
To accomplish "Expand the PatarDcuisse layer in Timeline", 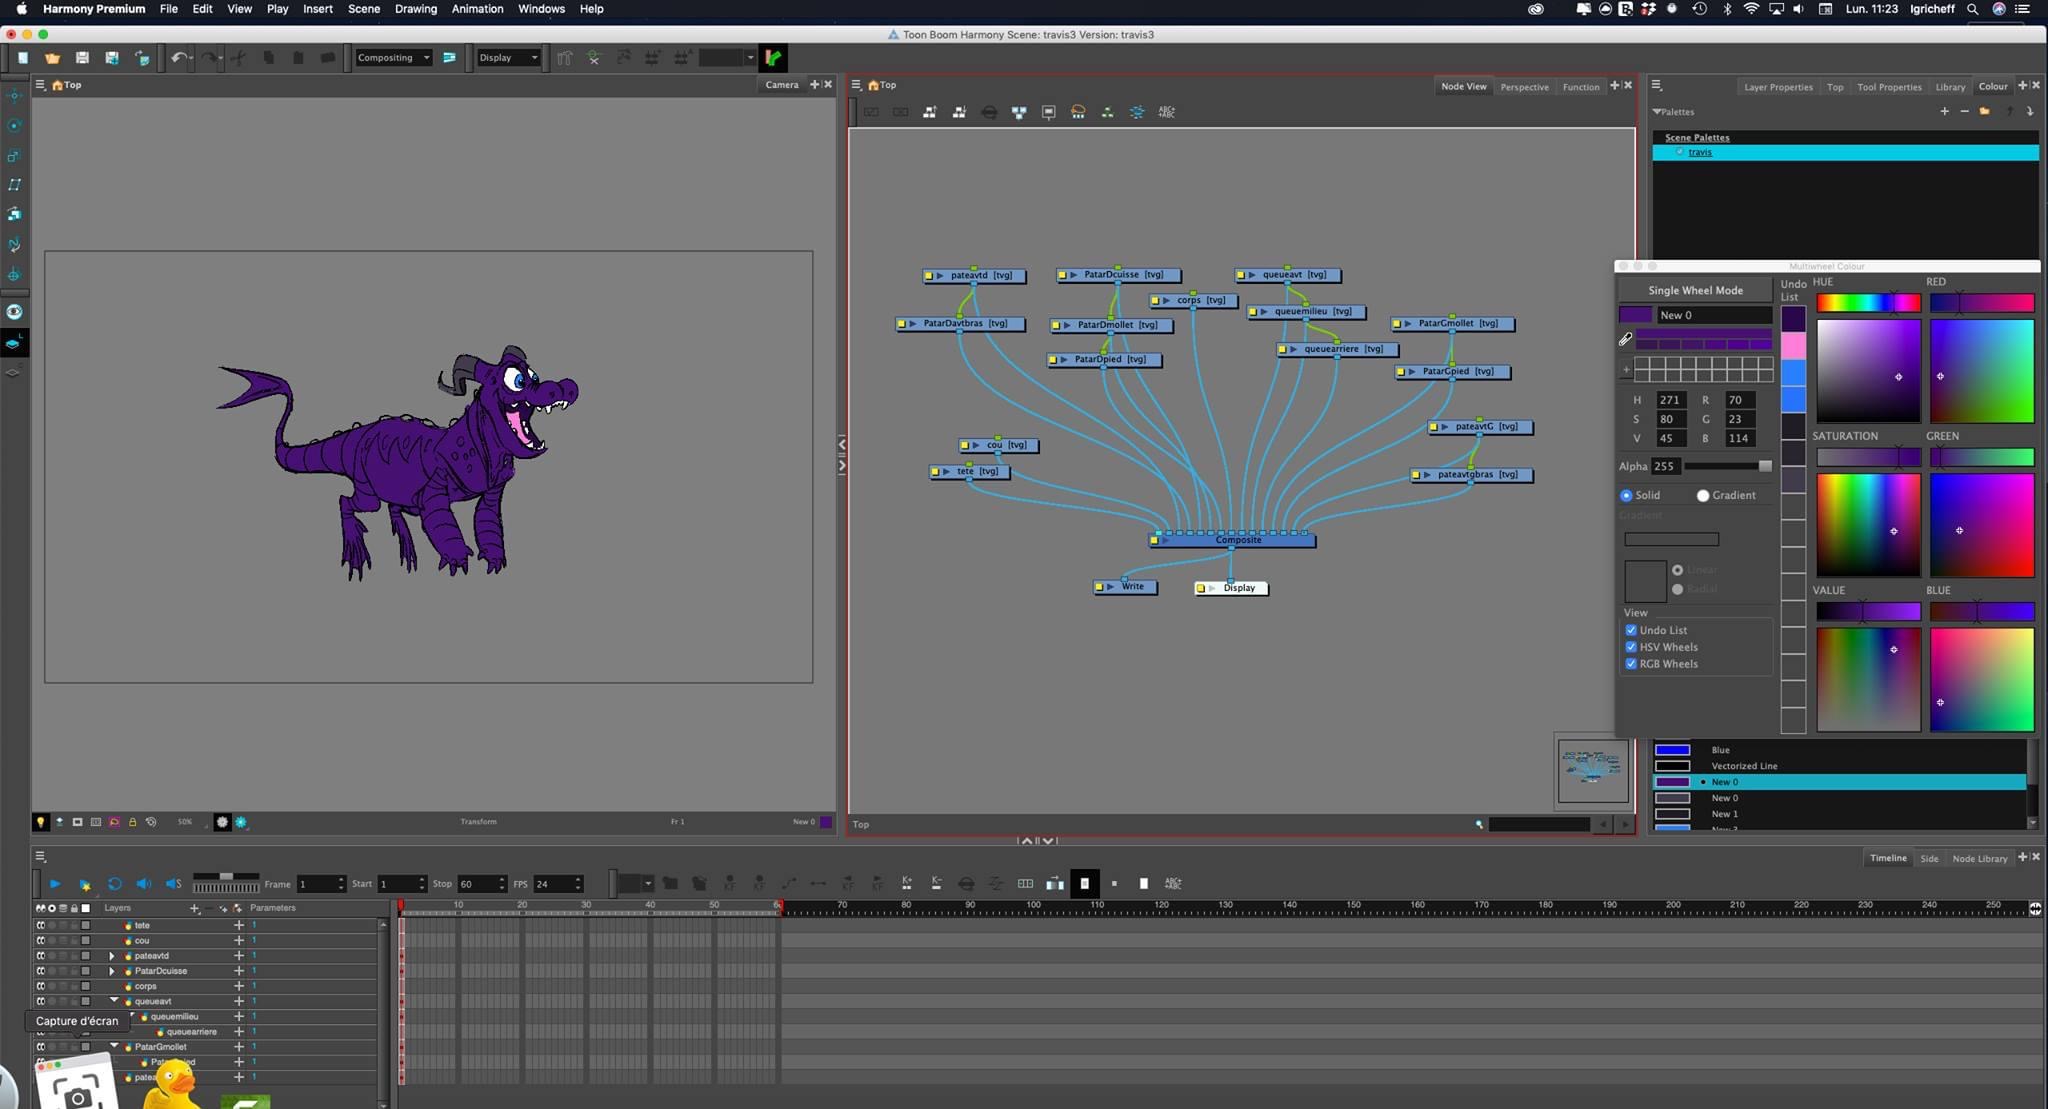I will point(112,971).
